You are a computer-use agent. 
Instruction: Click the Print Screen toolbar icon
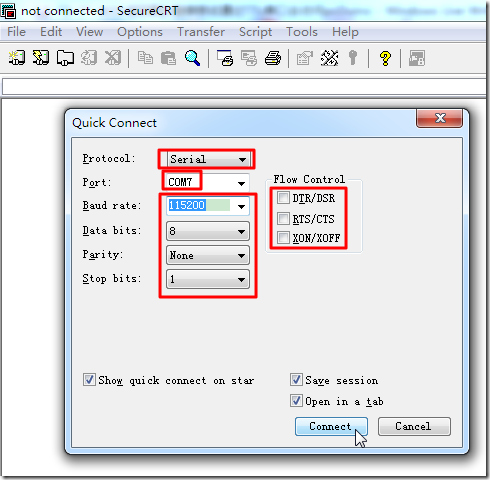(x=225, y=58)
